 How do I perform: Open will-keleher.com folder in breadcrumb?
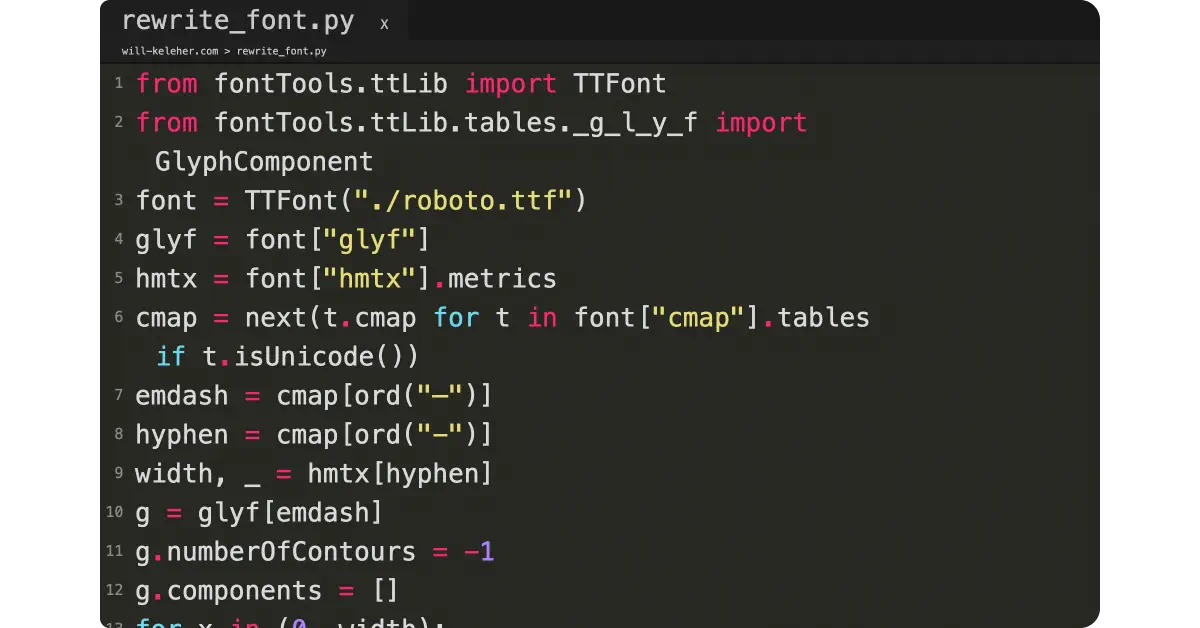pos(170,51)
